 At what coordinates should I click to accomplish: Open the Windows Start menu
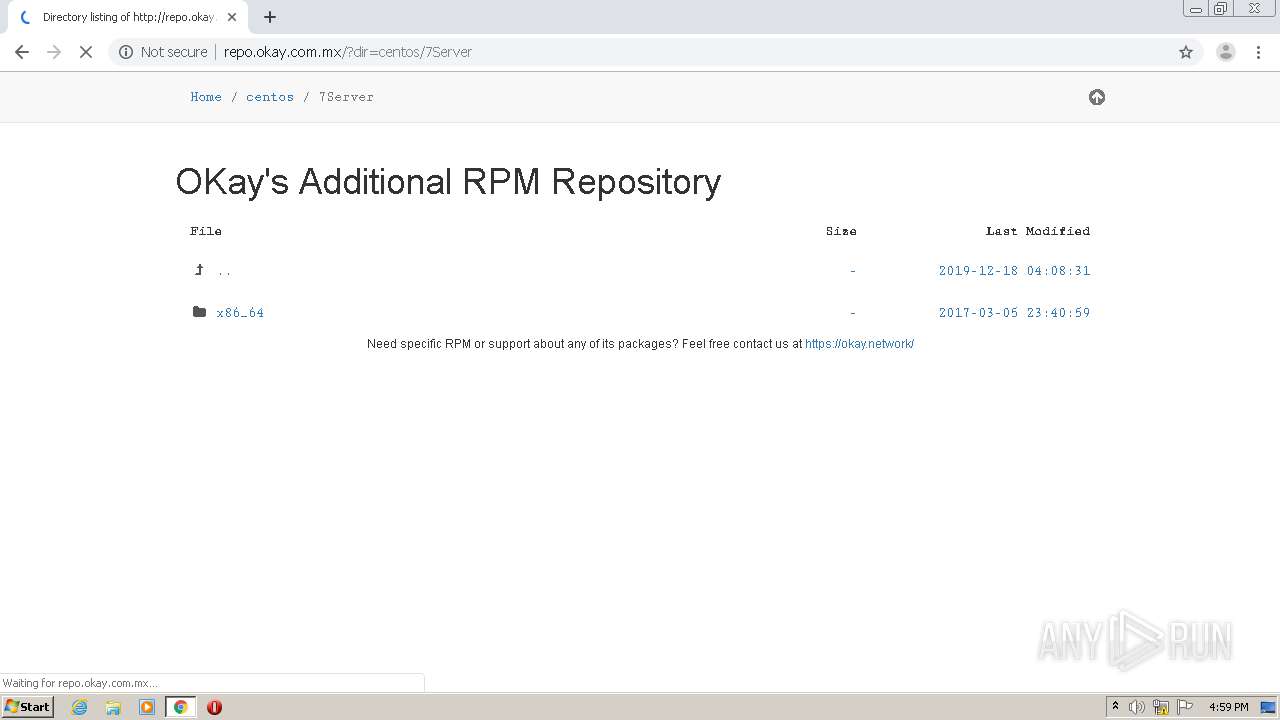(x=28, y=707)
